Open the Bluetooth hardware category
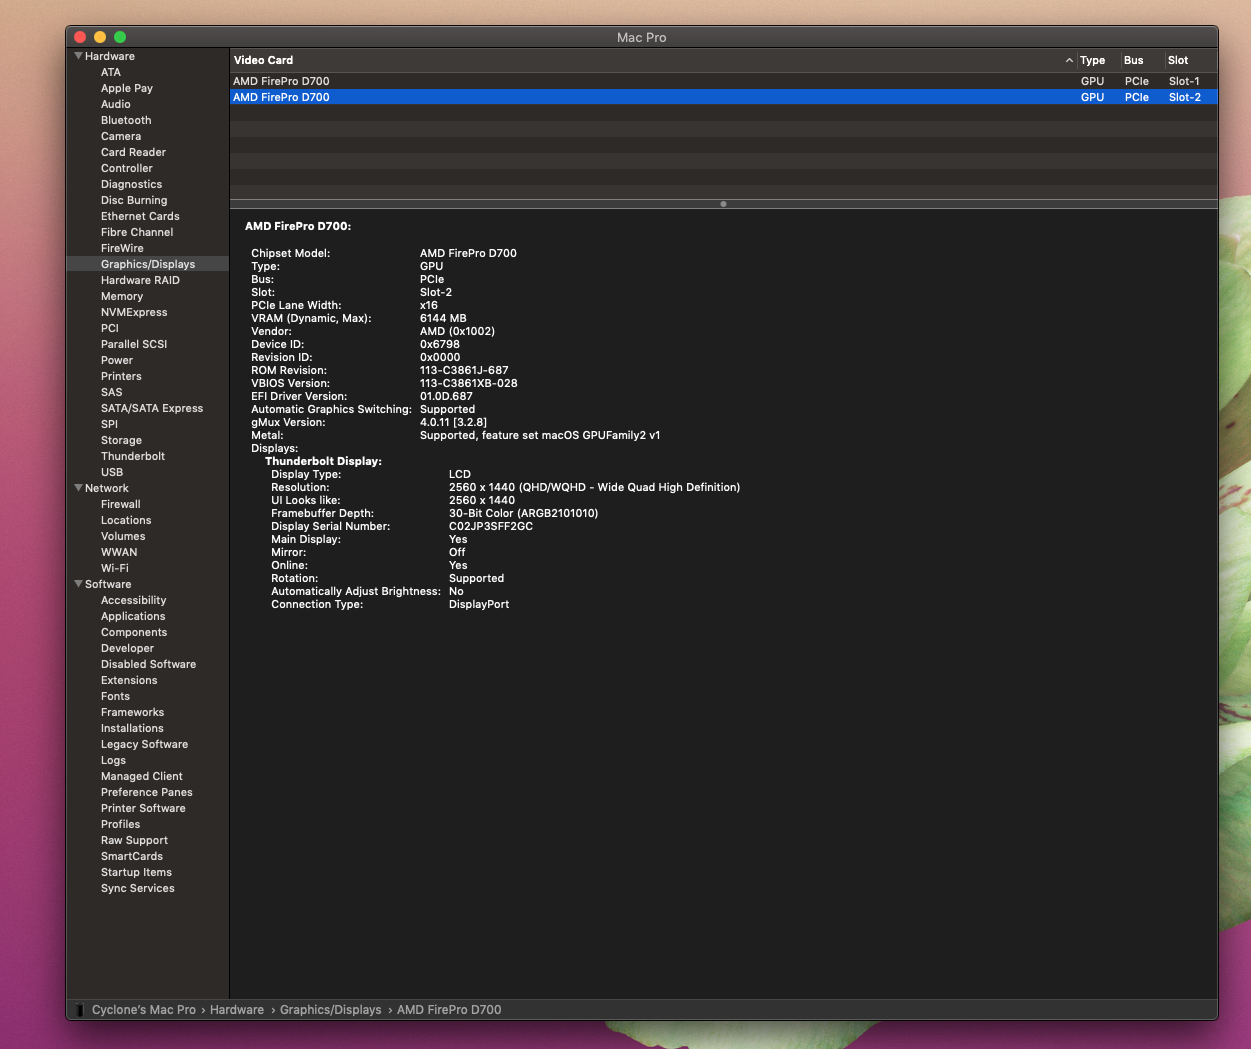This screenshot has height=1049, width=1251. click(x=126, y=120)
